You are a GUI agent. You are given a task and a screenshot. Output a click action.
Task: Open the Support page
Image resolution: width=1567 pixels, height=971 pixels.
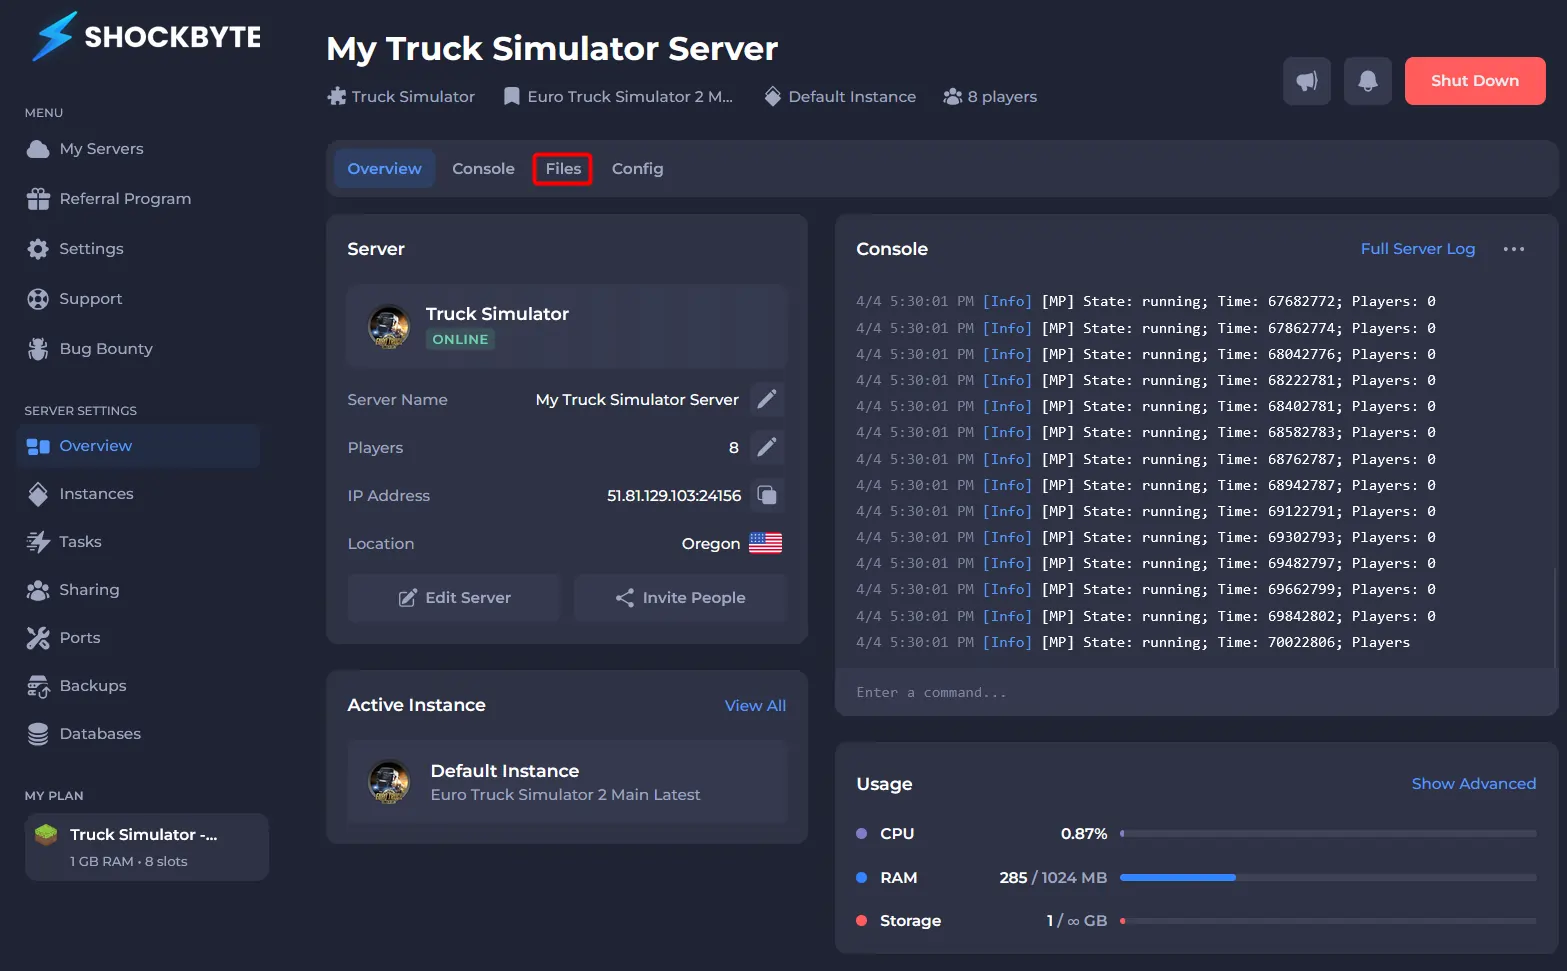pyautogui.click(x=74, y=299)
